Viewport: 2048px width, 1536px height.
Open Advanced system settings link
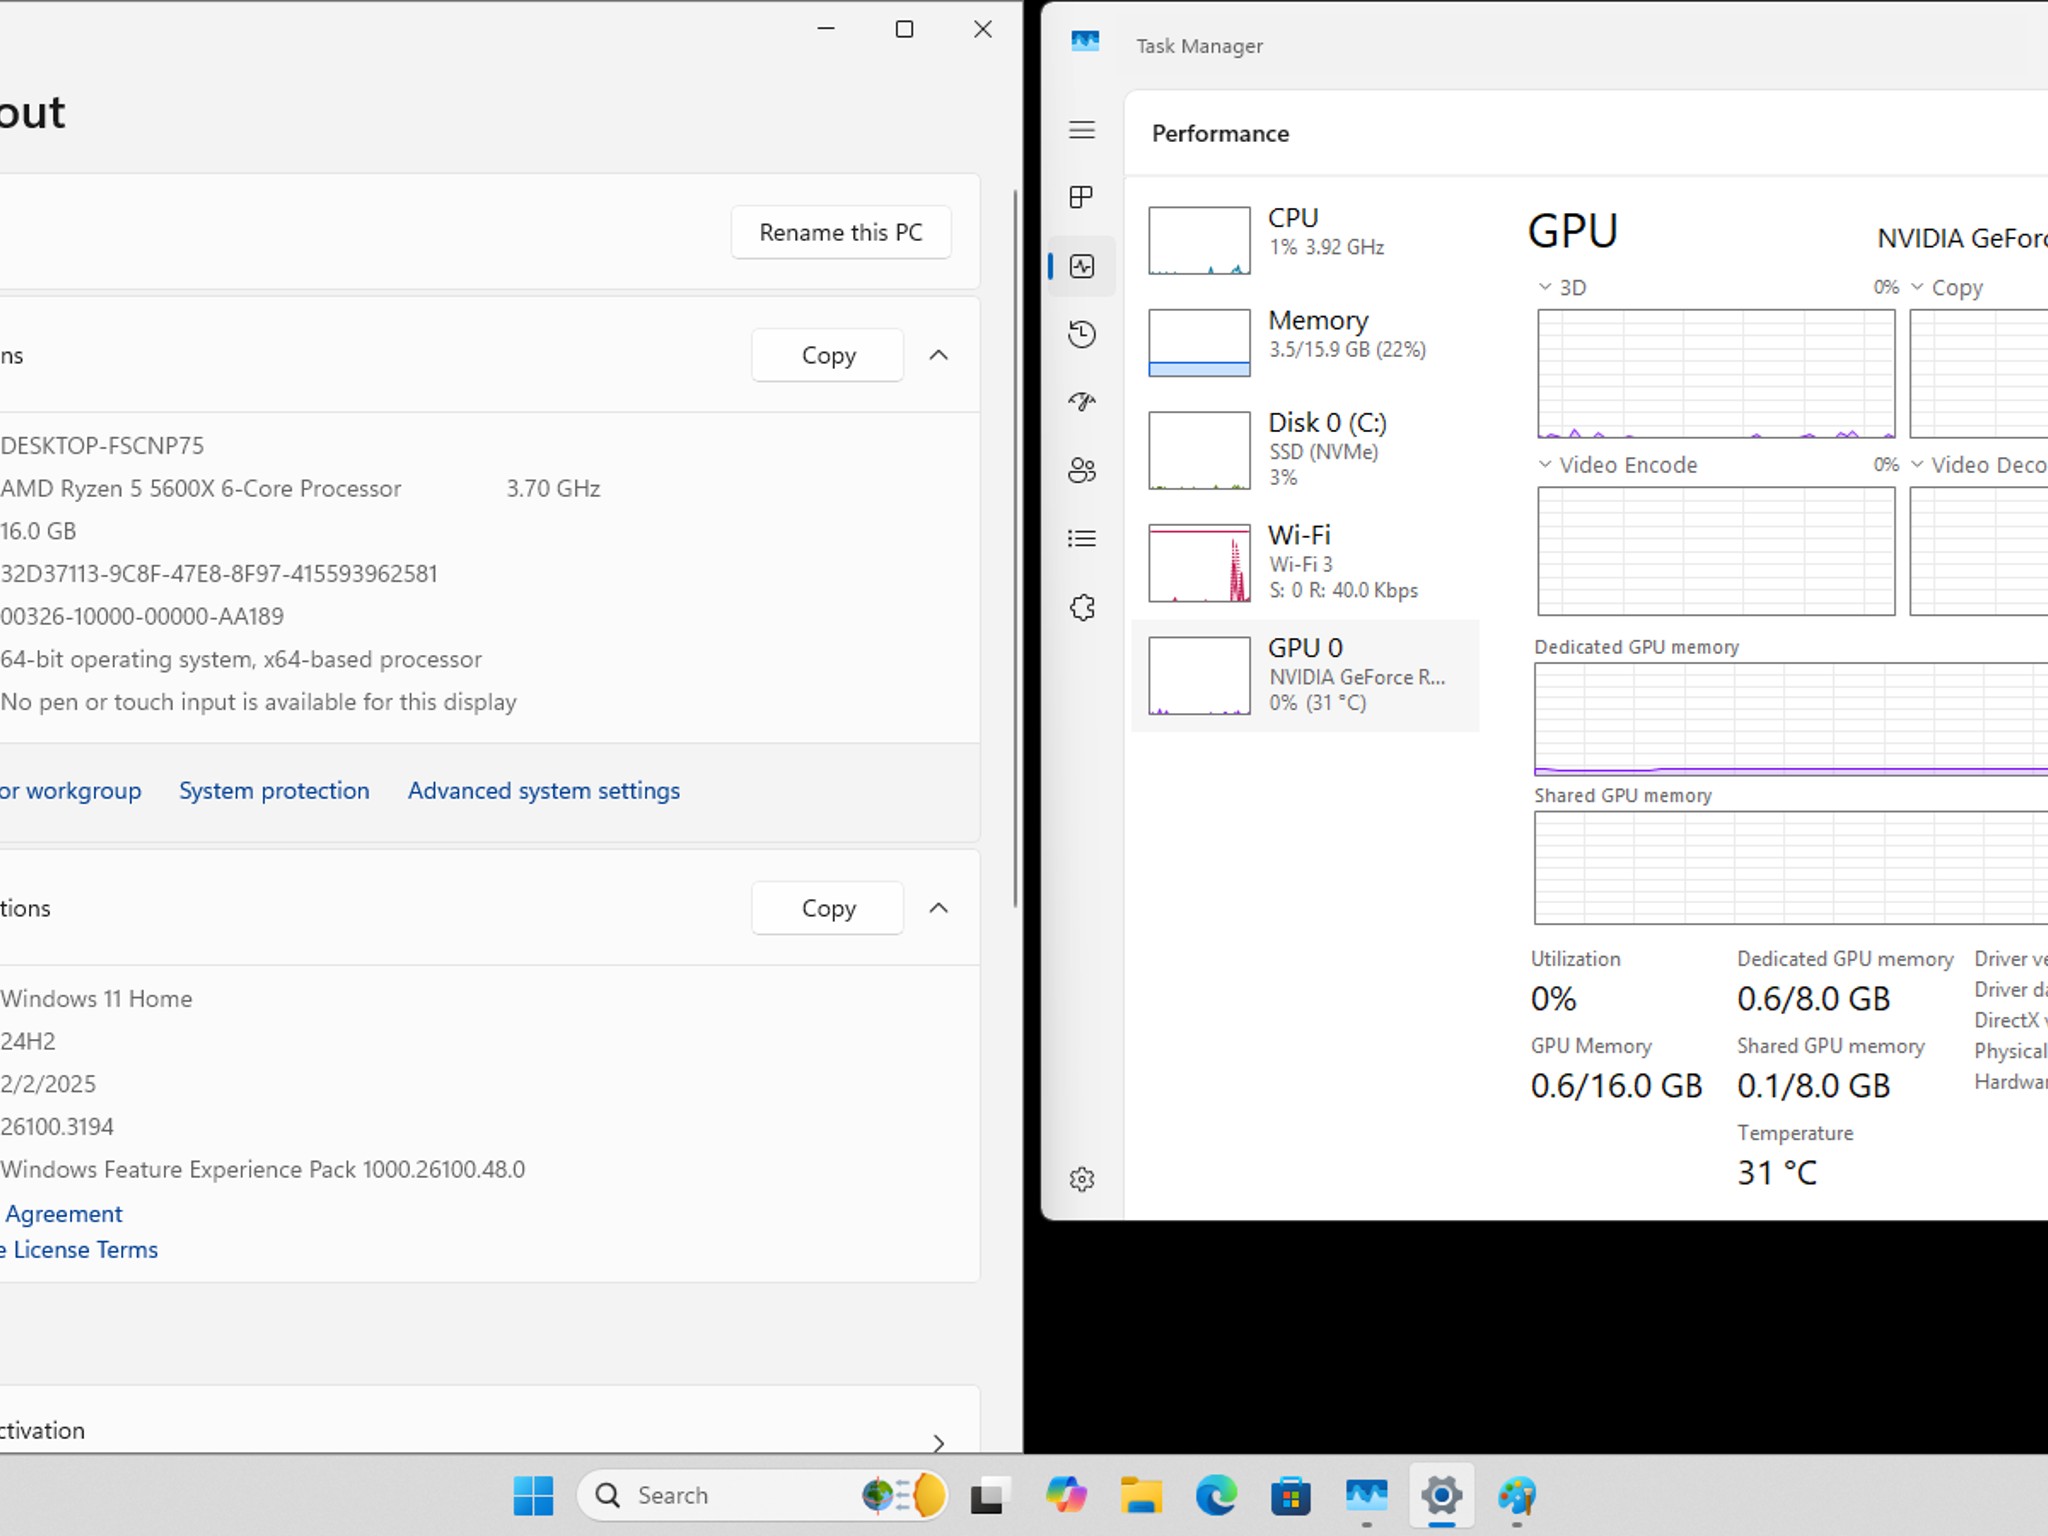543,790
